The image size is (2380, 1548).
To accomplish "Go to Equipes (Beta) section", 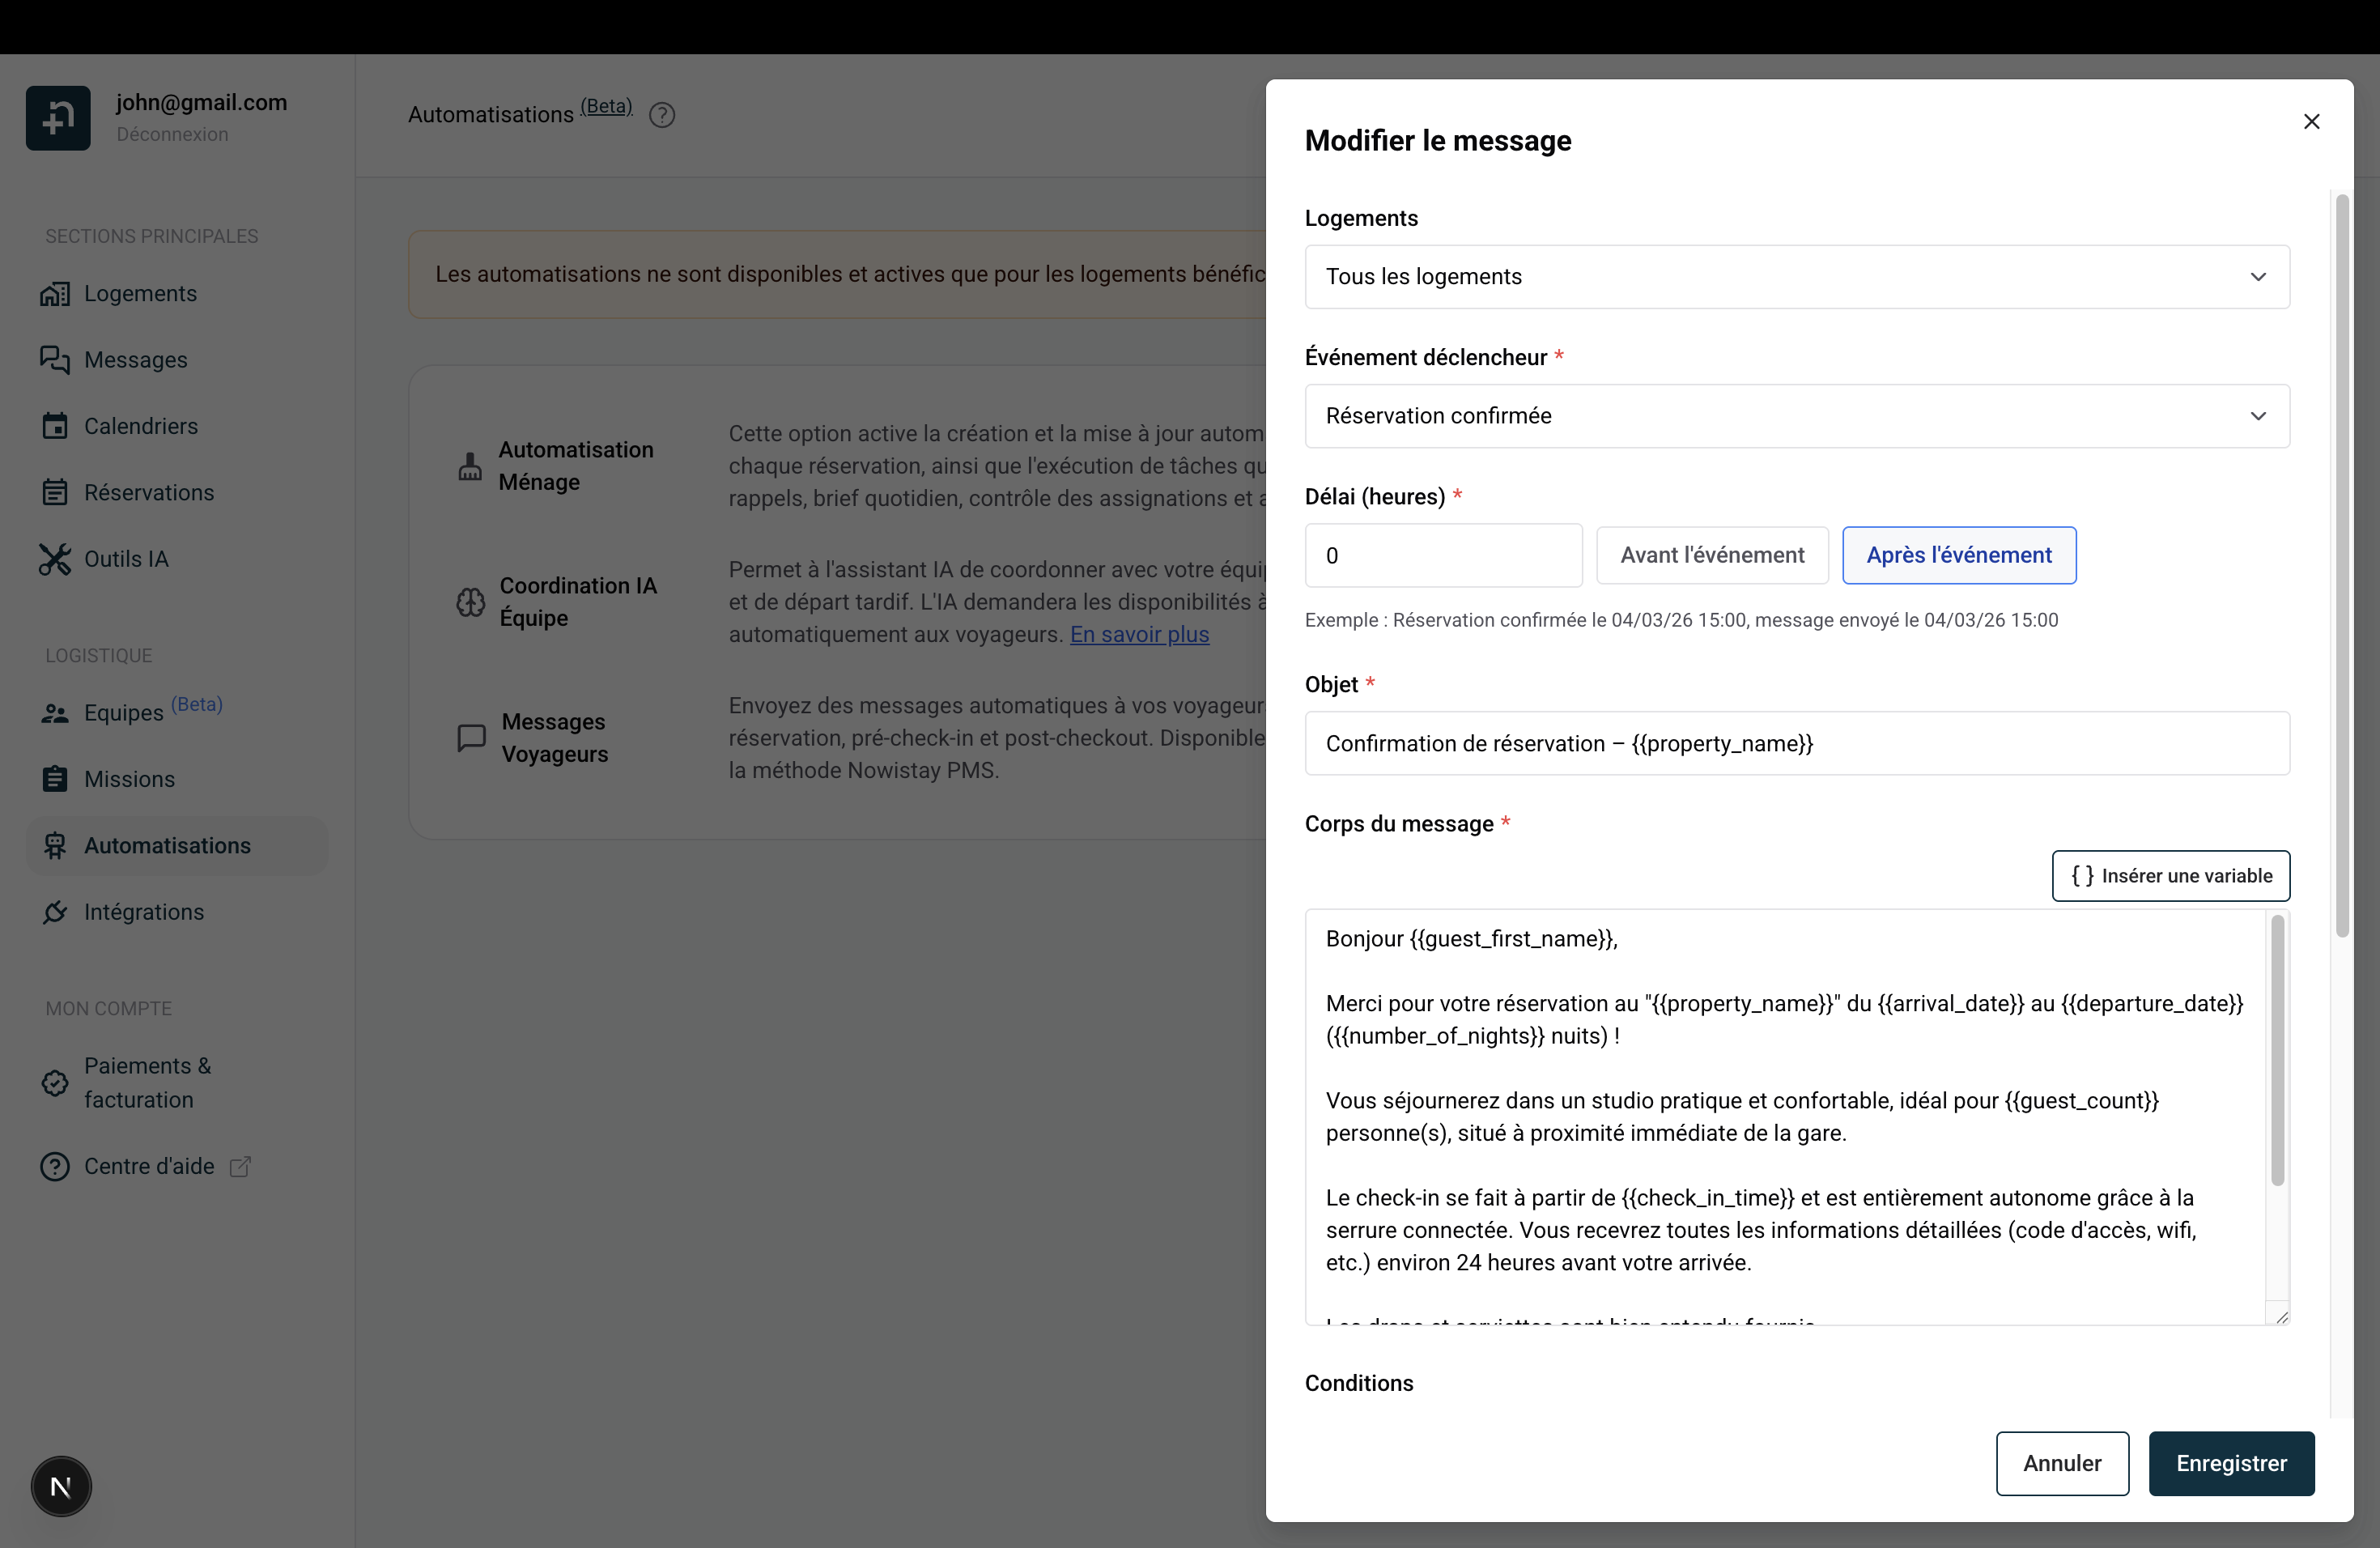I will point(125,712).
